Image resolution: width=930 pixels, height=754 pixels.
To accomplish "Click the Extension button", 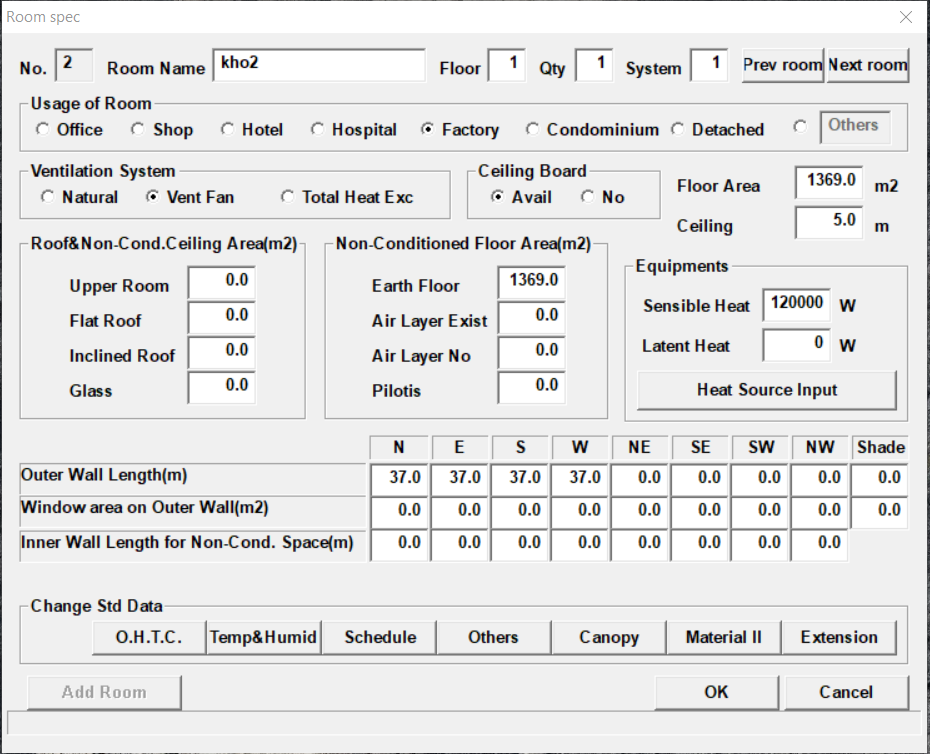I will (838, 637).
